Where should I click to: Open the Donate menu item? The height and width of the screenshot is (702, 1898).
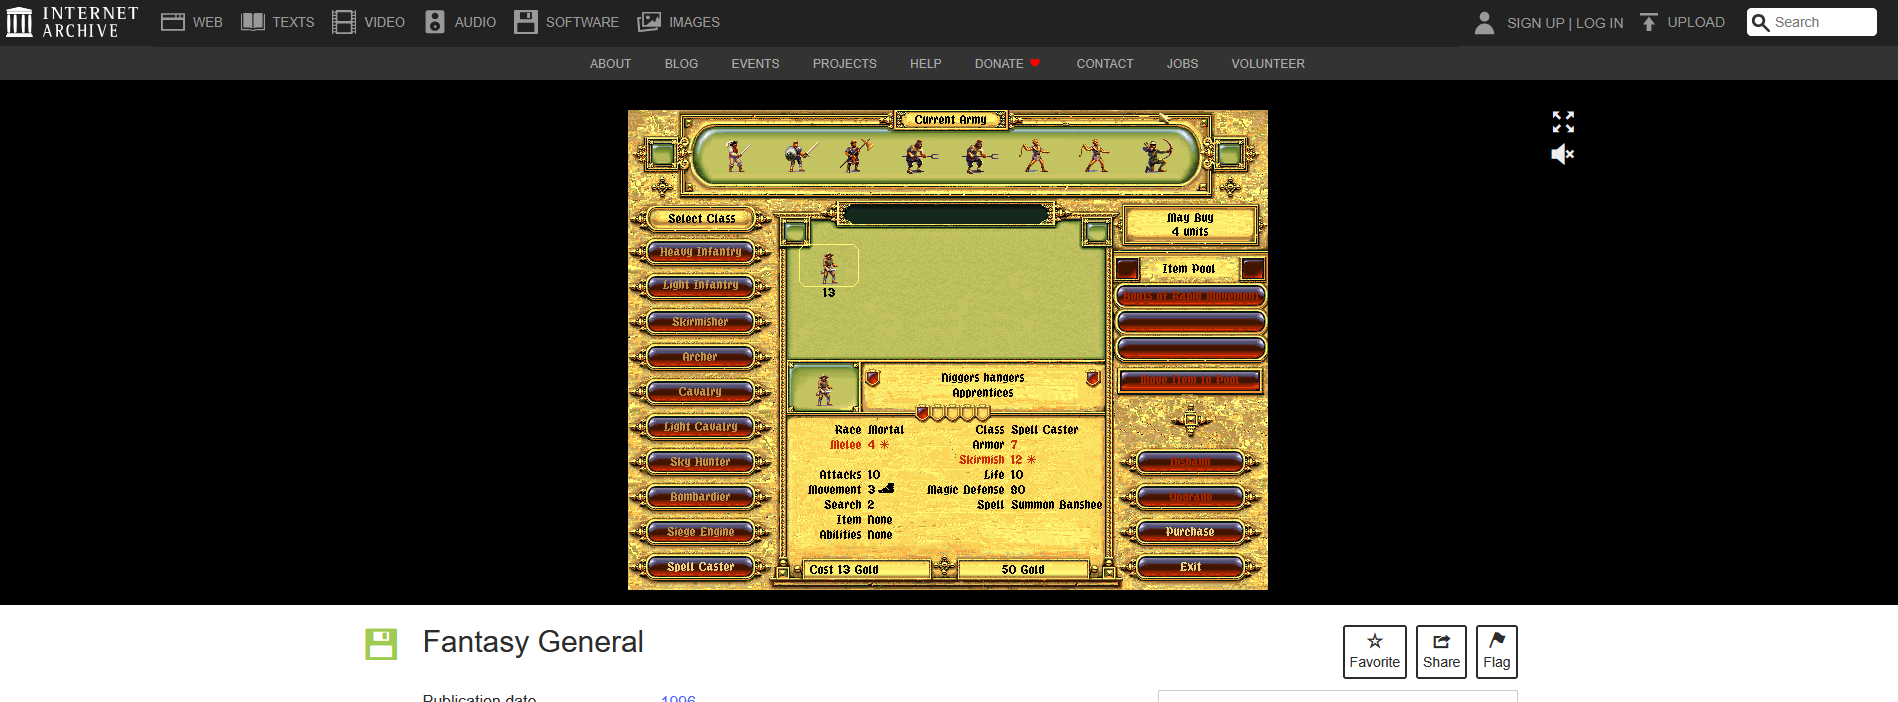point(1007,63)
